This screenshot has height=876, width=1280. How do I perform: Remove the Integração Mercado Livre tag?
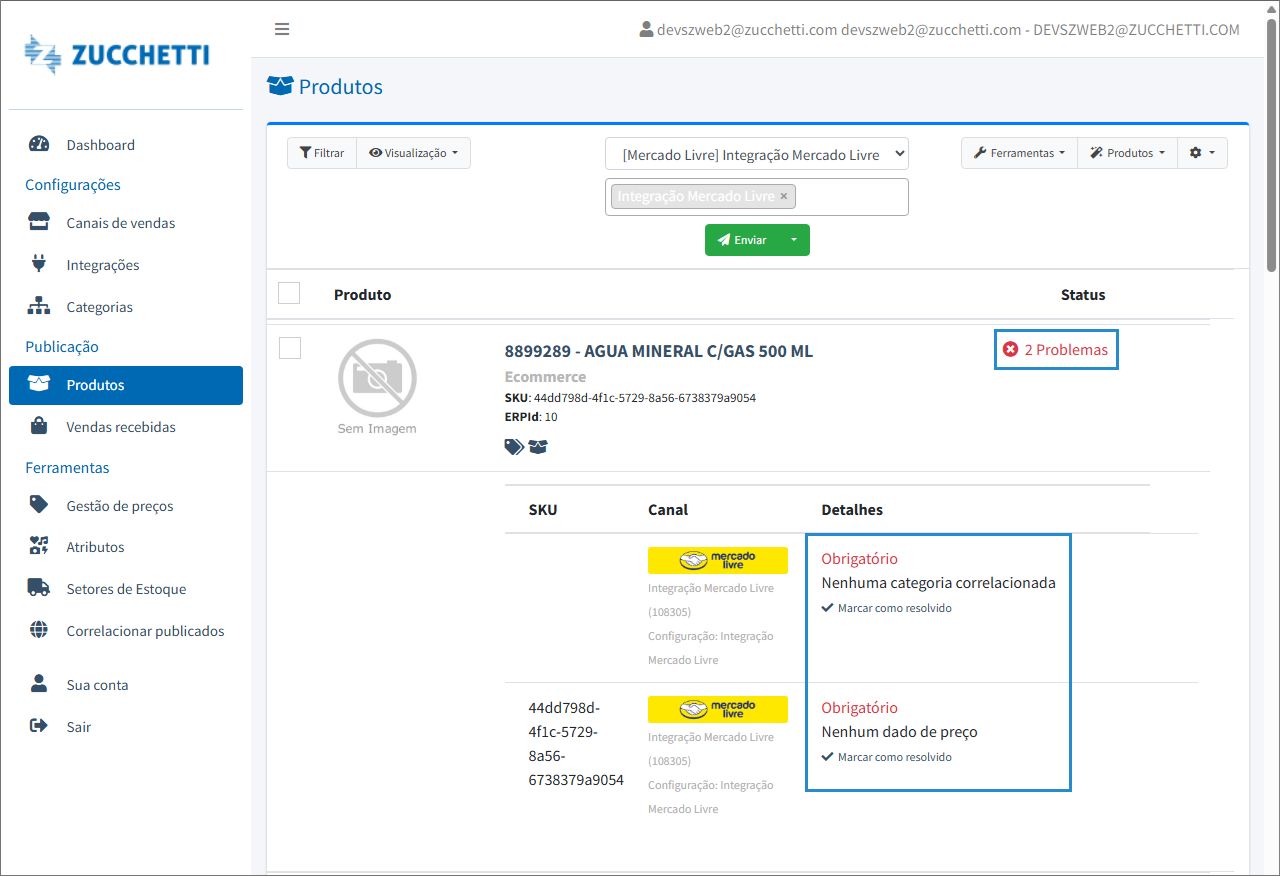(784, 196)
